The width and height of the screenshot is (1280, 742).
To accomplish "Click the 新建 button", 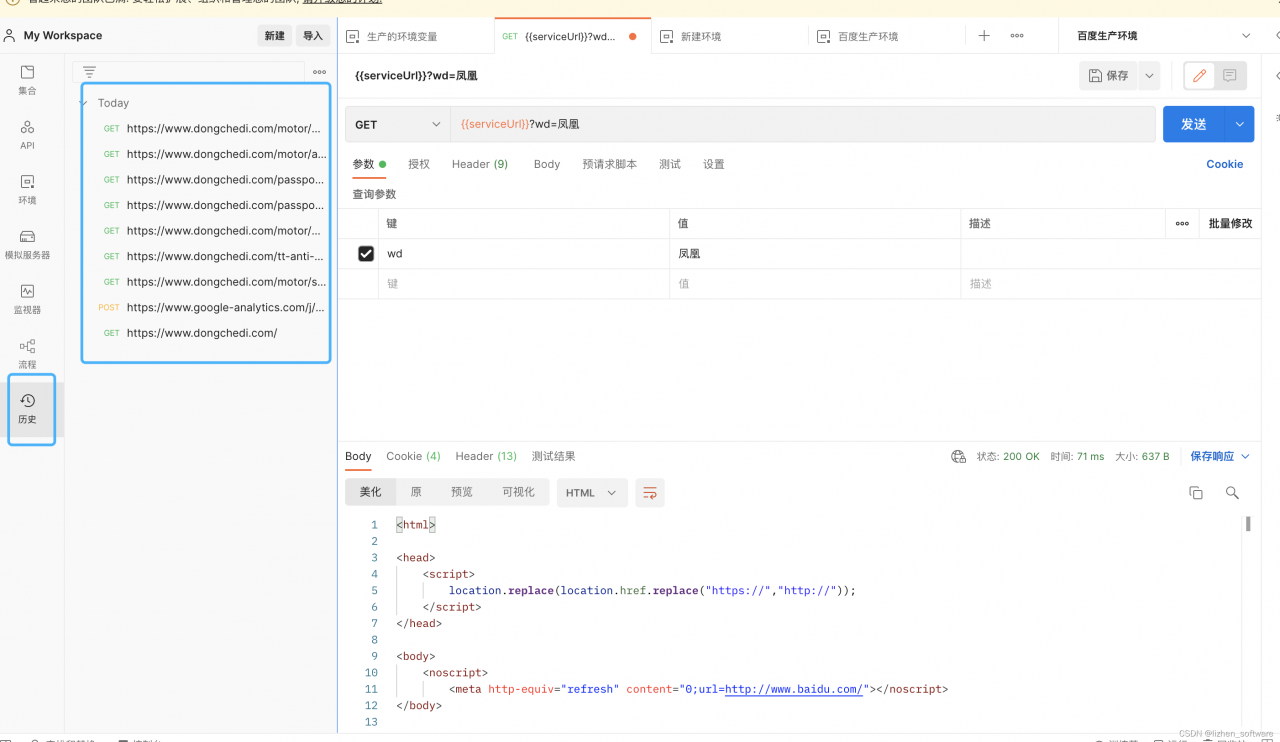I will point(275,35).
